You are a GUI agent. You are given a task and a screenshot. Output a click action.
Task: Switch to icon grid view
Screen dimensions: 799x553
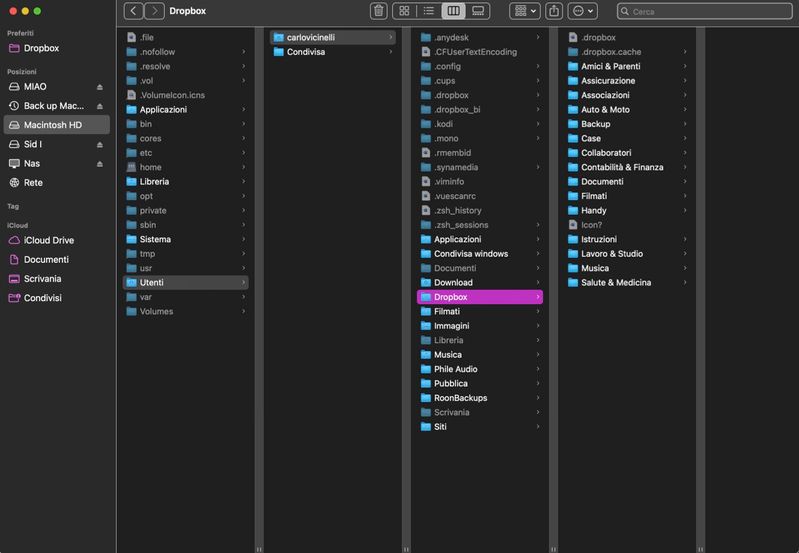[x=404, y=11]
